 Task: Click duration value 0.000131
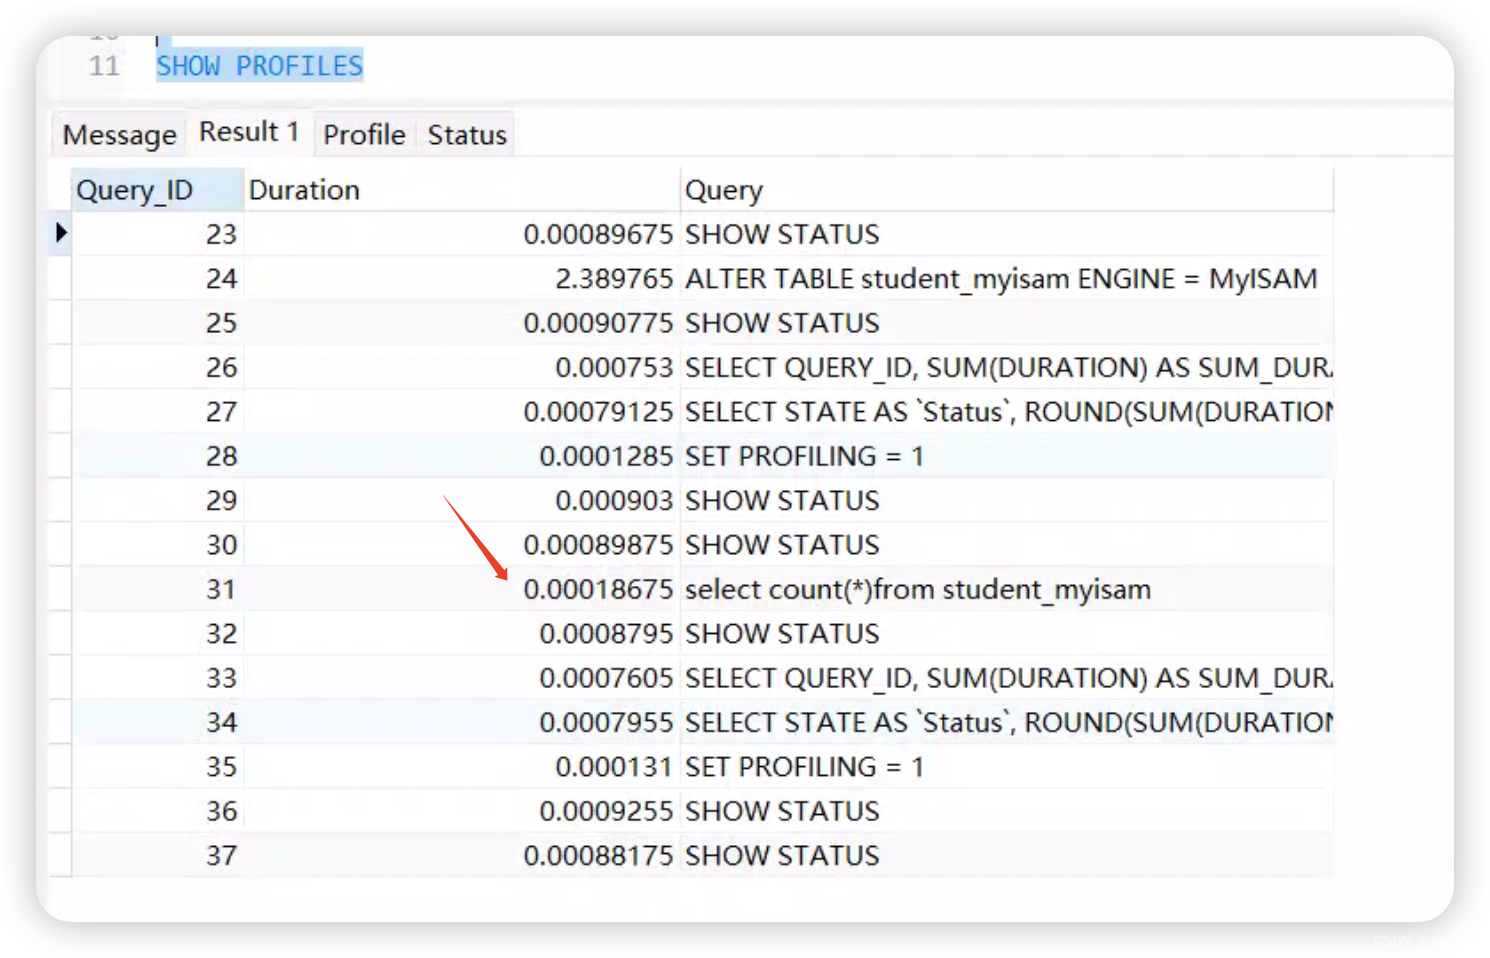point(614,766)
